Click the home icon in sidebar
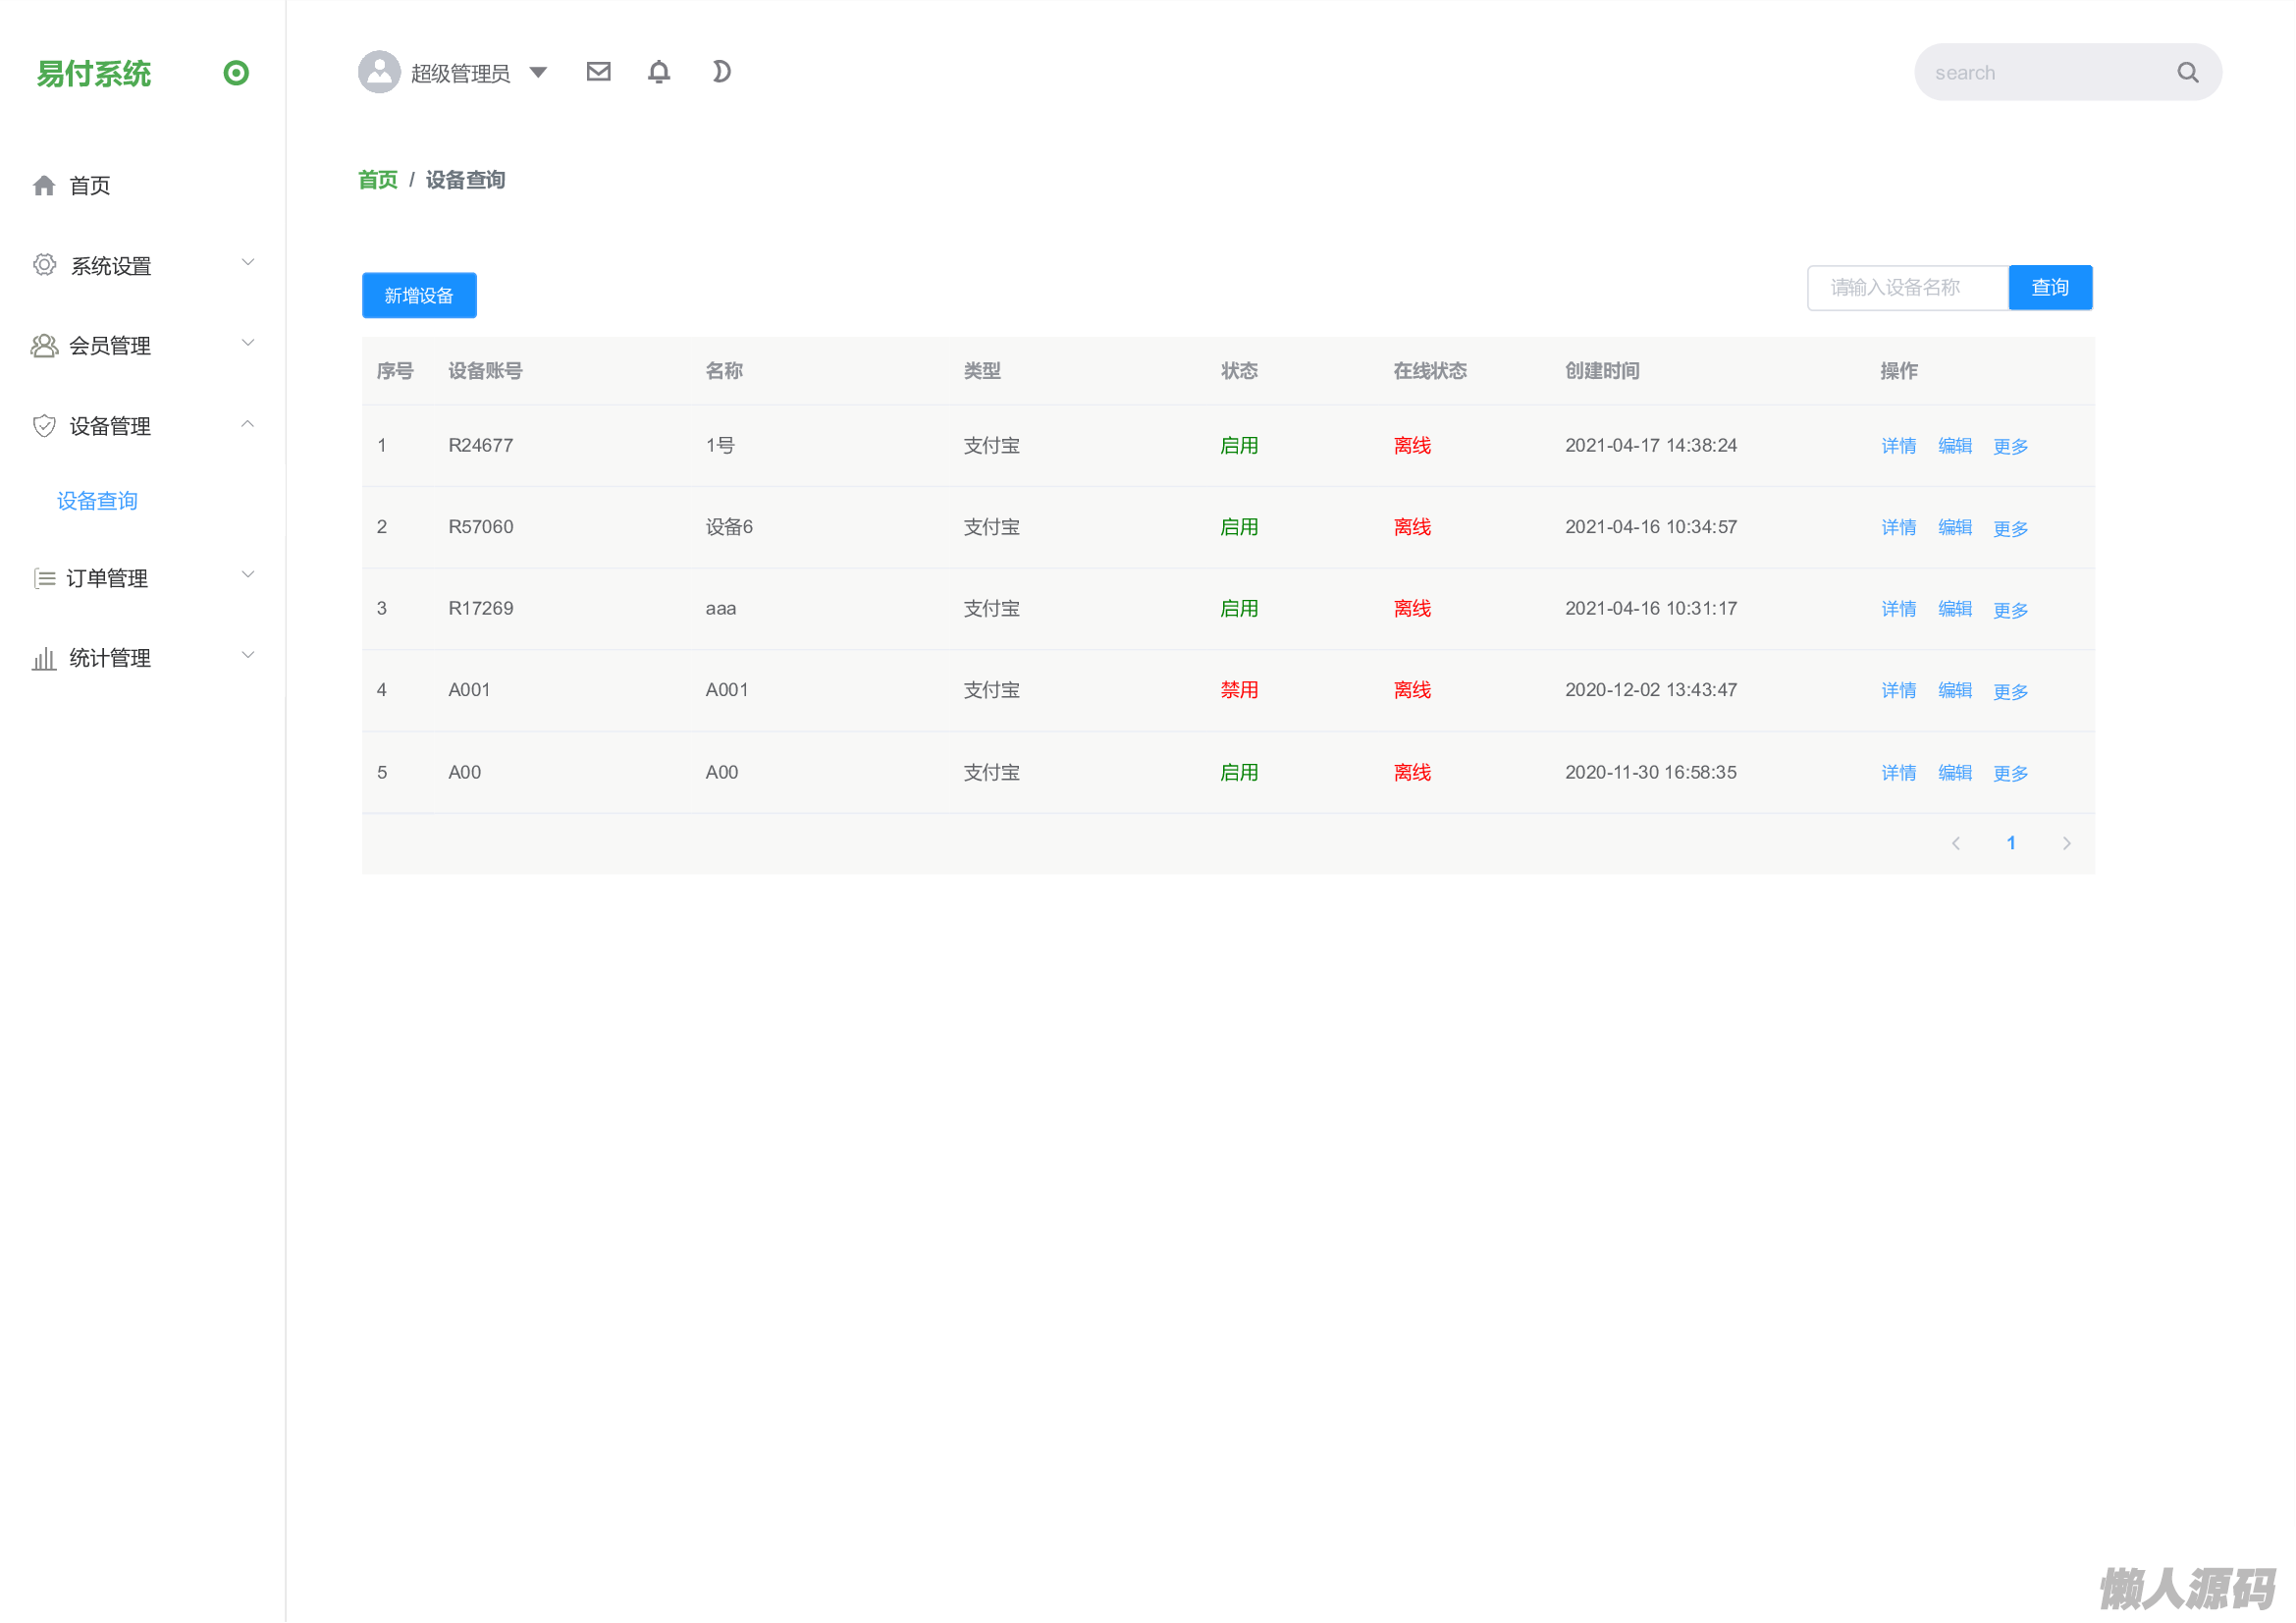2296x1623 pixels. (44, 186)
